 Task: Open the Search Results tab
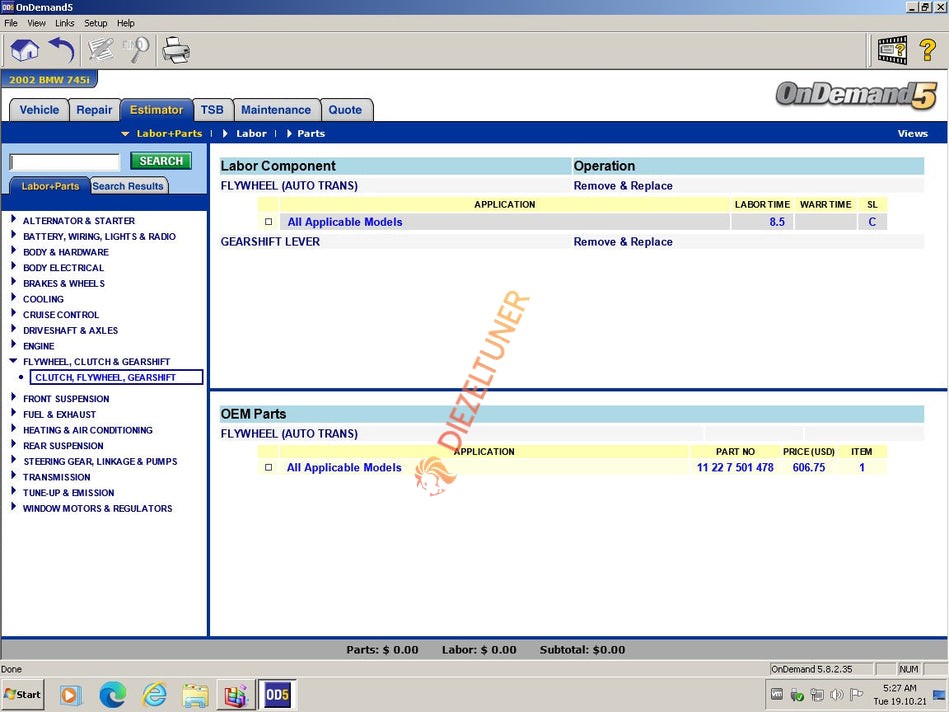(x=128, y=186)
